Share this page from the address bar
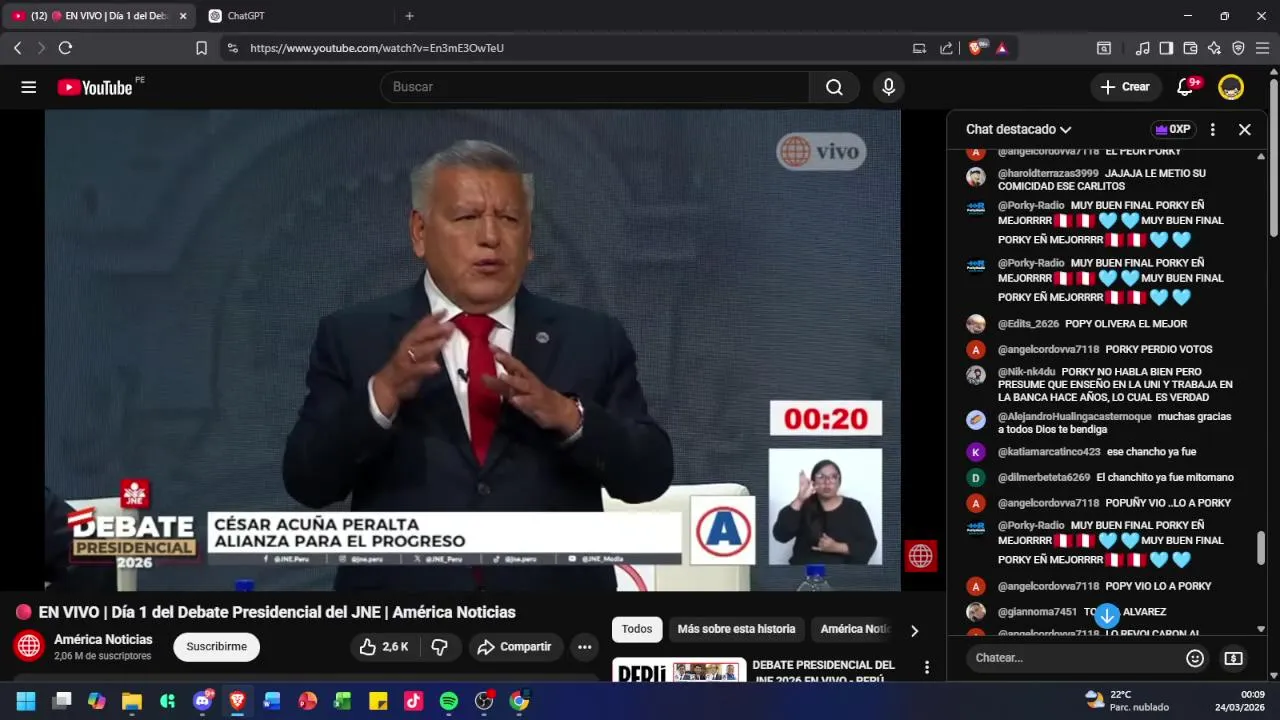 tap(946, 48)
